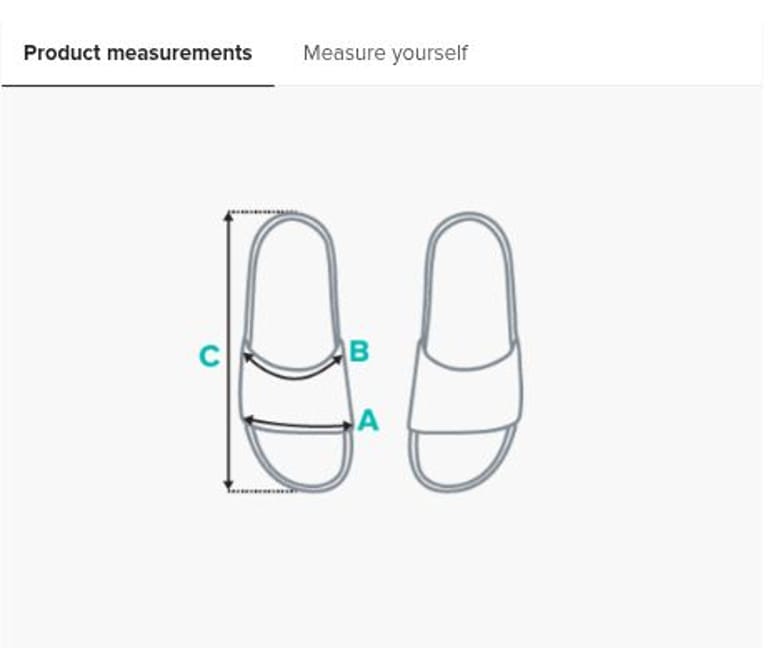Click the teal letter A label
The height and width of the screenshot is (648, 768).
coord(368,421)
